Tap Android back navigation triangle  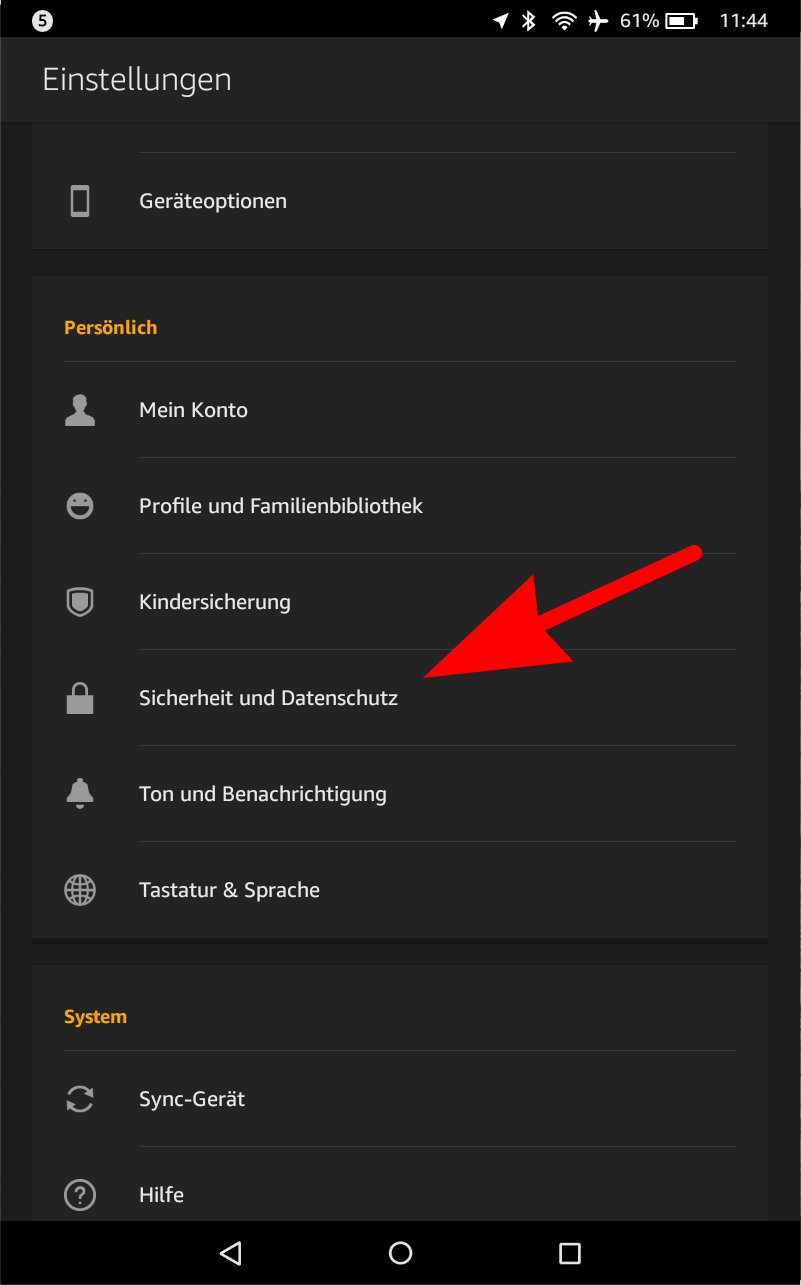[231, 1252]
